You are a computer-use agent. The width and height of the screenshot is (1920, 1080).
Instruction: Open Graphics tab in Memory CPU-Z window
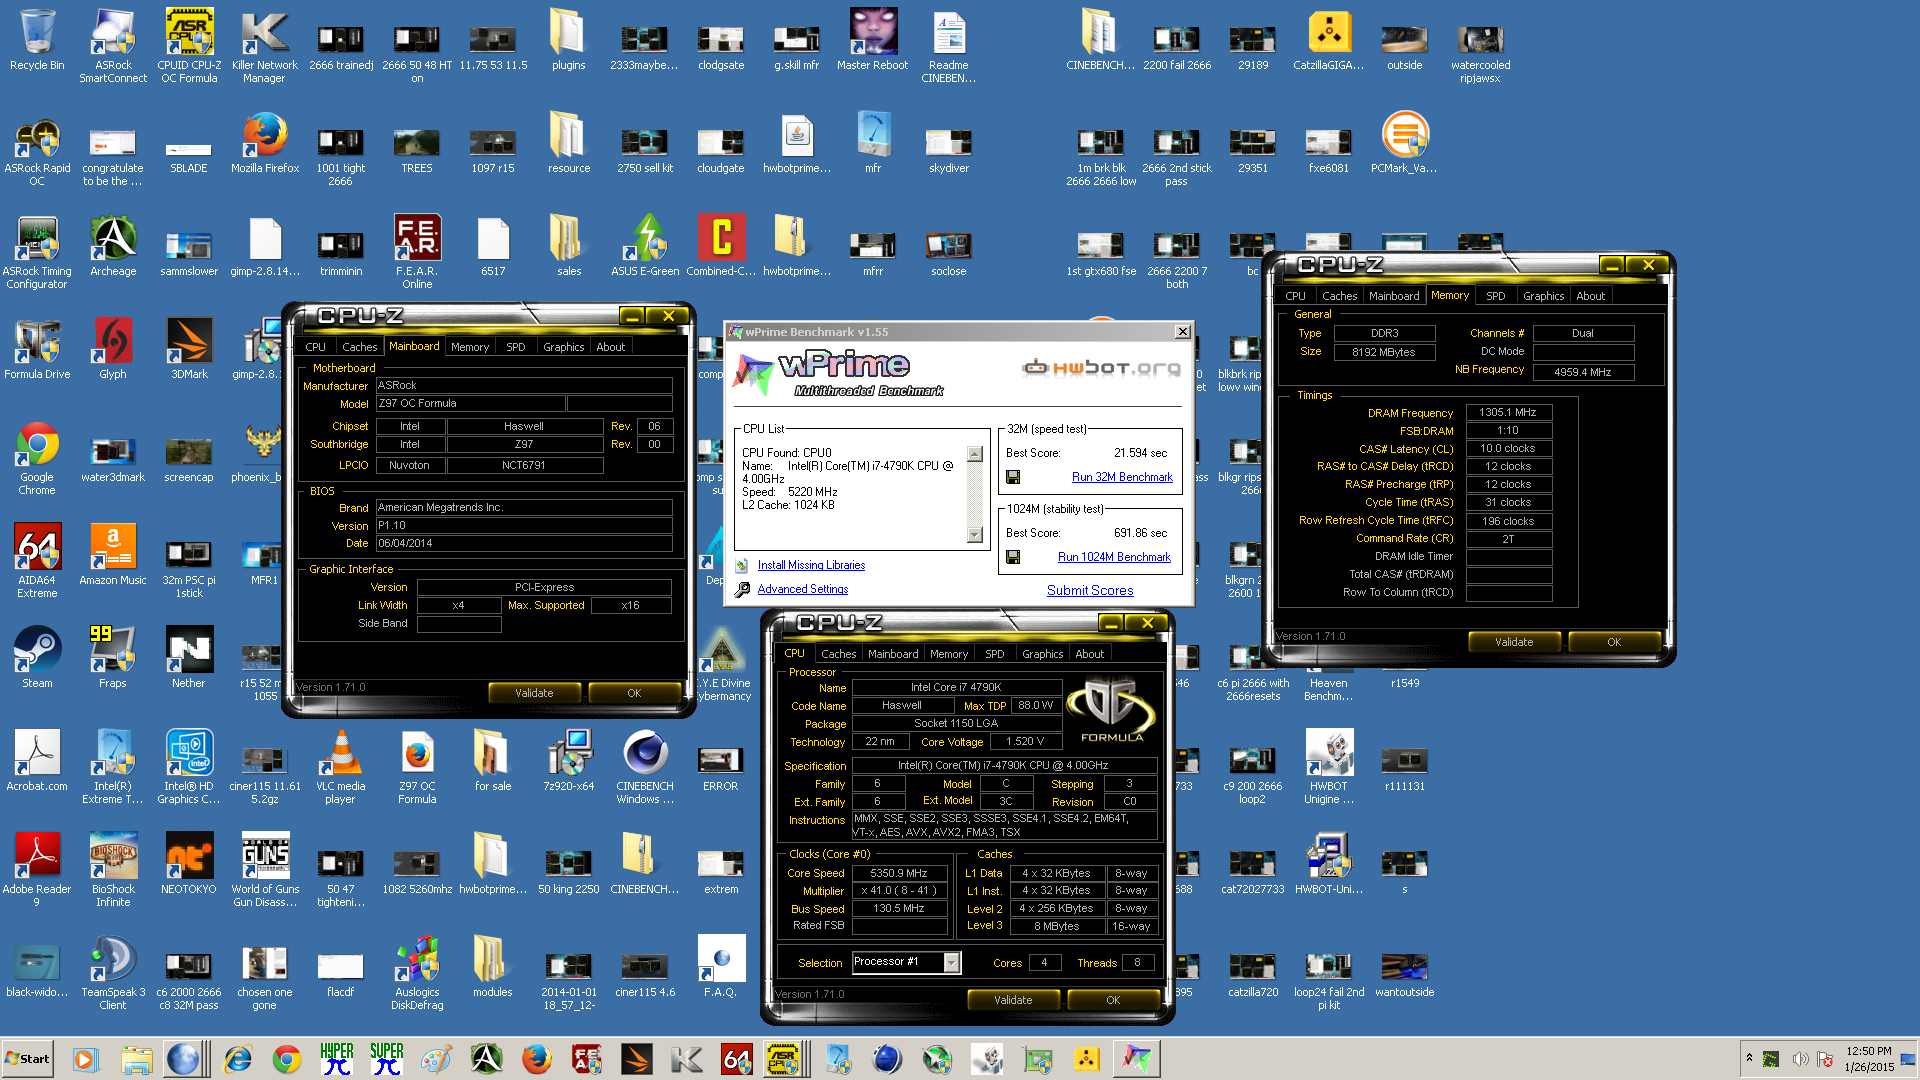tap(1544, 296)
